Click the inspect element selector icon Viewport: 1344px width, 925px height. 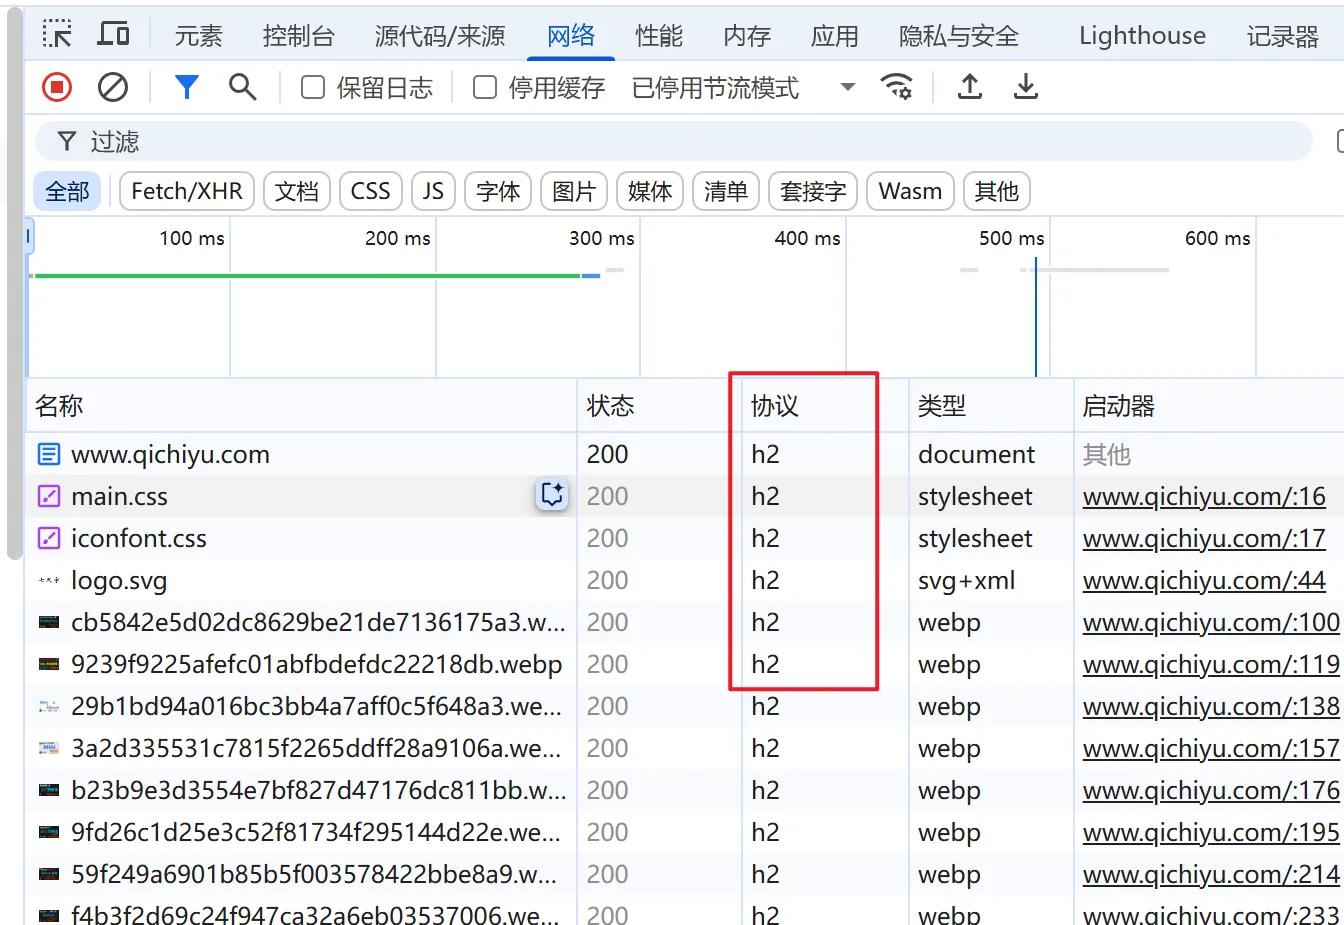coord(57,35)
